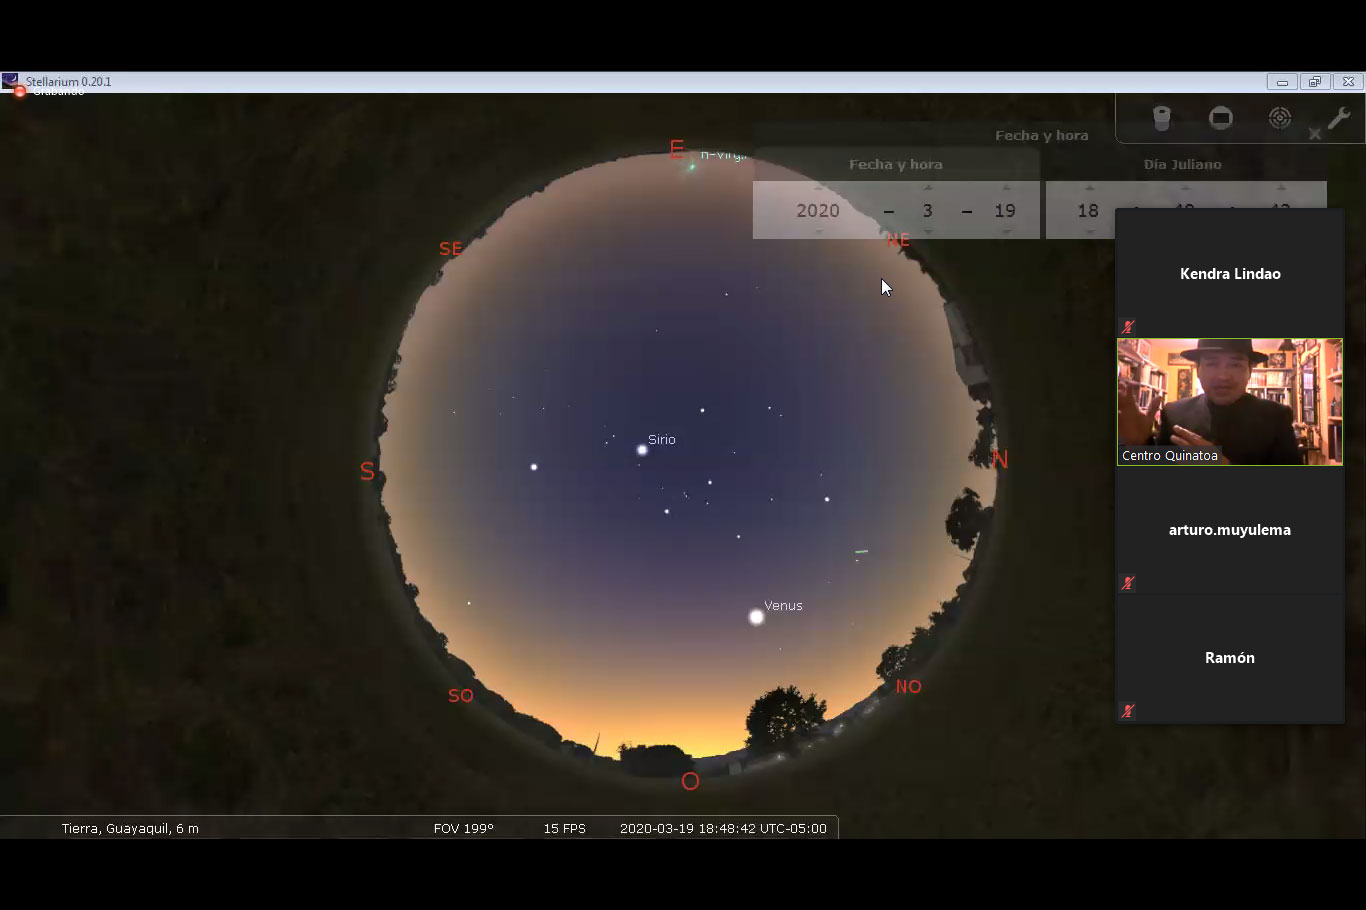Image resolution: width=1366 pixels, height=910 pixels.
Task: Click the date and time in status bar
Action: (723, 828)
